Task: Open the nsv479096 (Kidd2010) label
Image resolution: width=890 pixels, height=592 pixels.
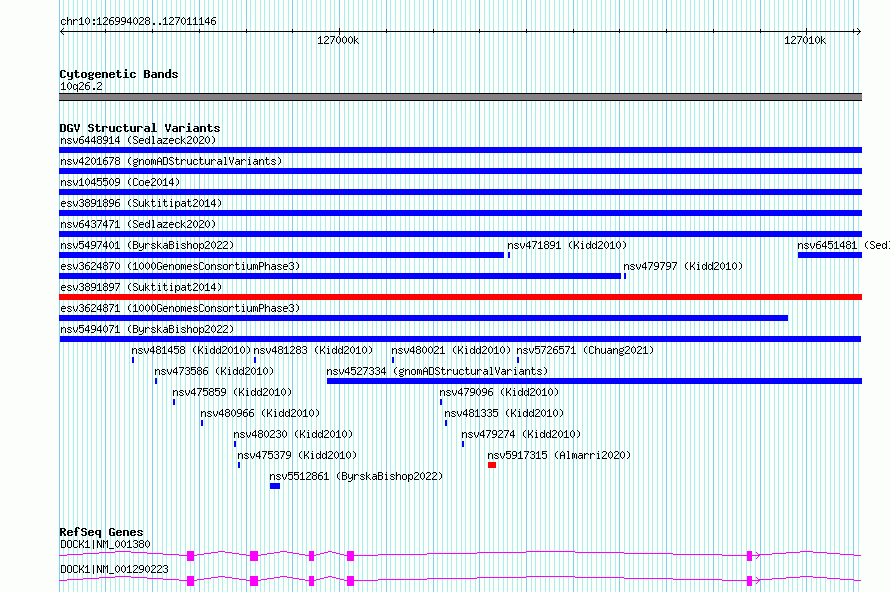Action: pyautogui.click(x=499, y=392)
